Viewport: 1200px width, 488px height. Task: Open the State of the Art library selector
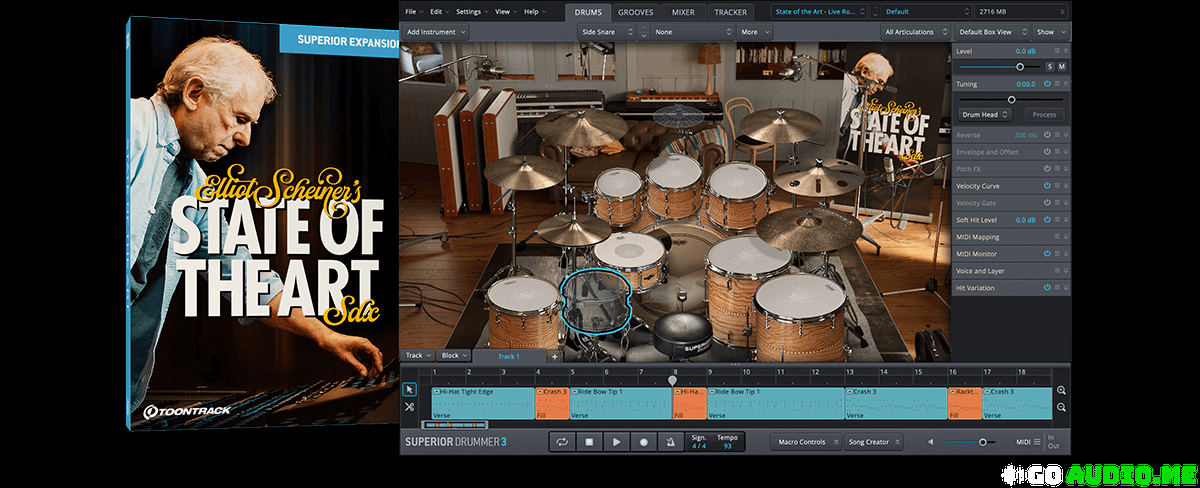coord(819,11)
